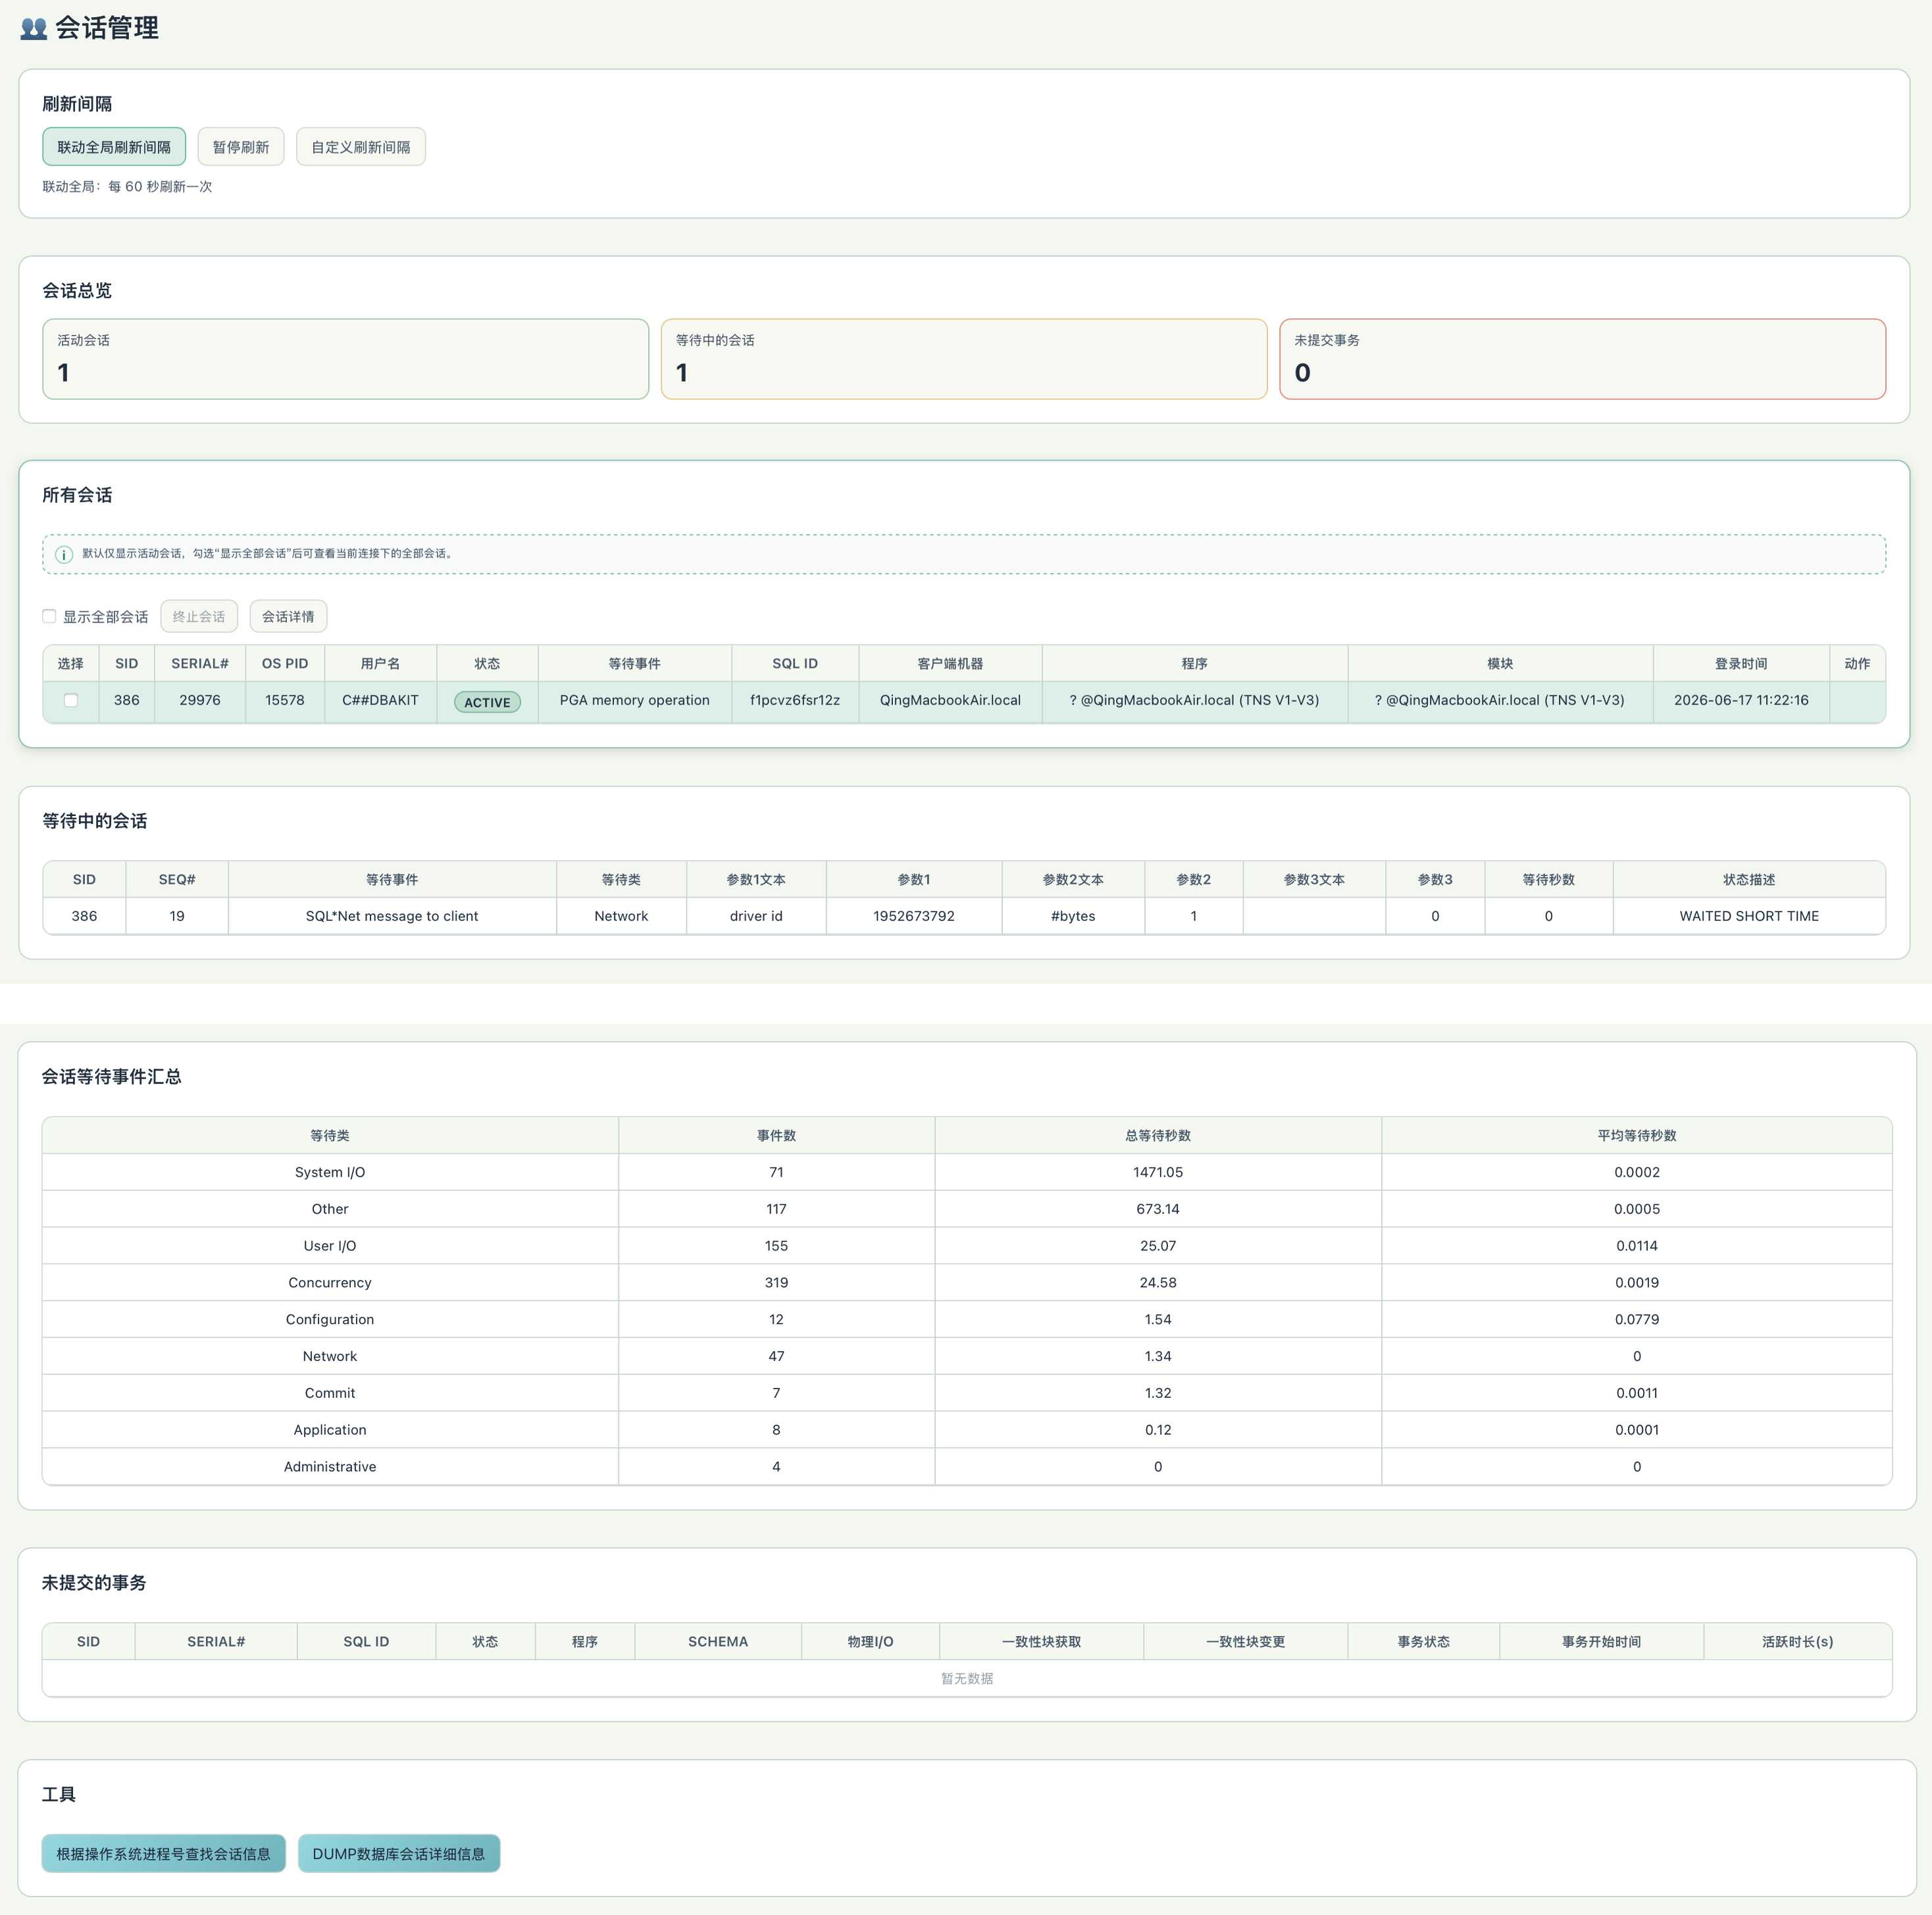Click the WAITED SHORT TIME status description
This screenshot has width=1932, height=1915.
tap(1749, 916)
